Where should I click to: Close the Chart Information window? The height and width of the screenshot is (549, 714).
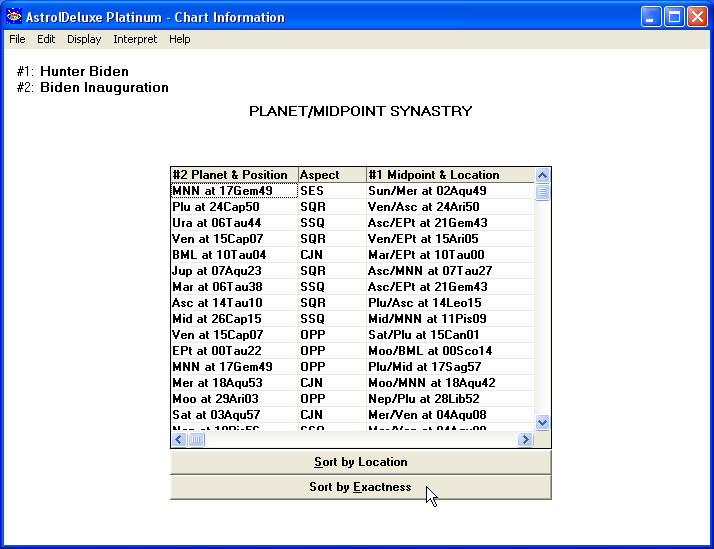click(x=697, y=17)
